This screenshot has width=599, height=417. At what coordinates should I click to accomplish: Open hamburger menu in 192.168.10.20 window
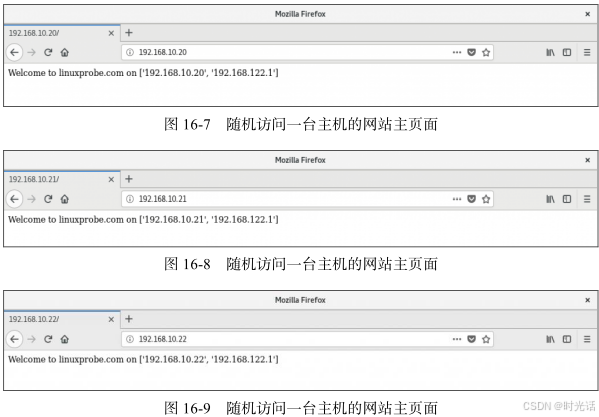pos(587,52)
